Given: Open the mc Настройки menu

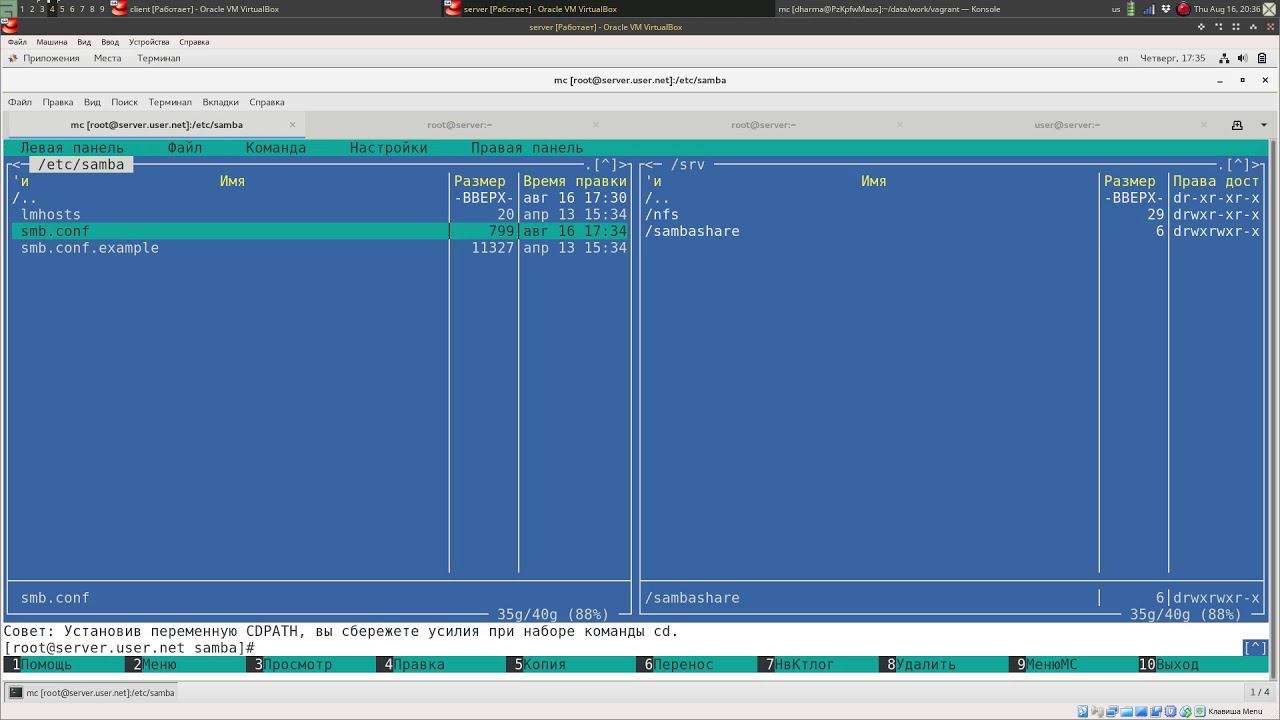Looking at the screenshot, I should click(389, 148).
